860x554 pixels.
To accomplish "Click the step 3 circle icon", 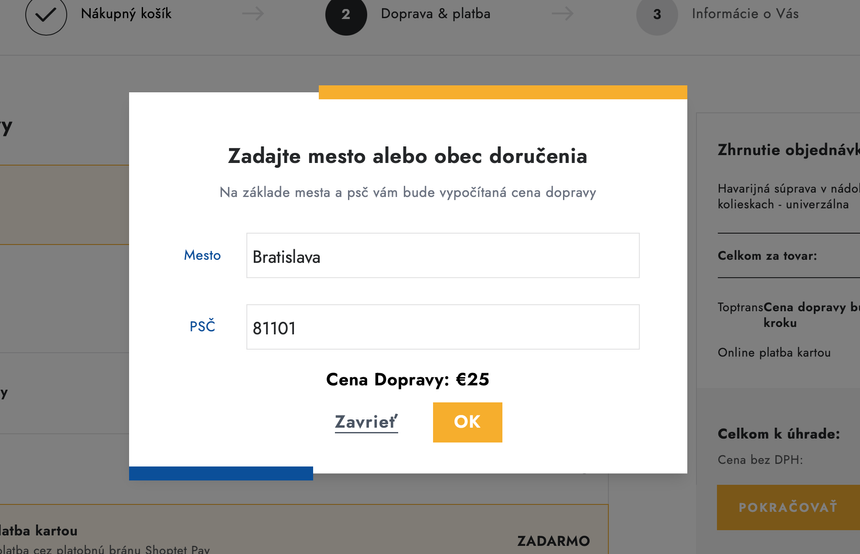I will tap(657, 15).
